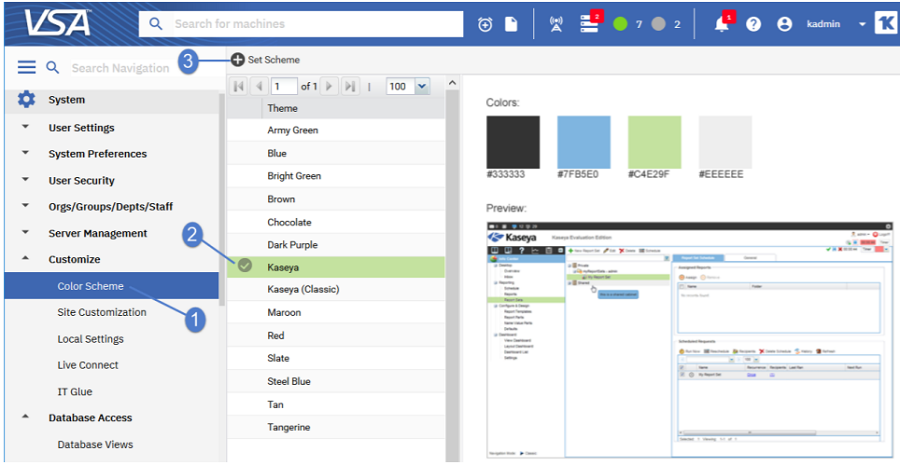
Task: Click the alarm clock icon in header
Action: coord(486,24)
